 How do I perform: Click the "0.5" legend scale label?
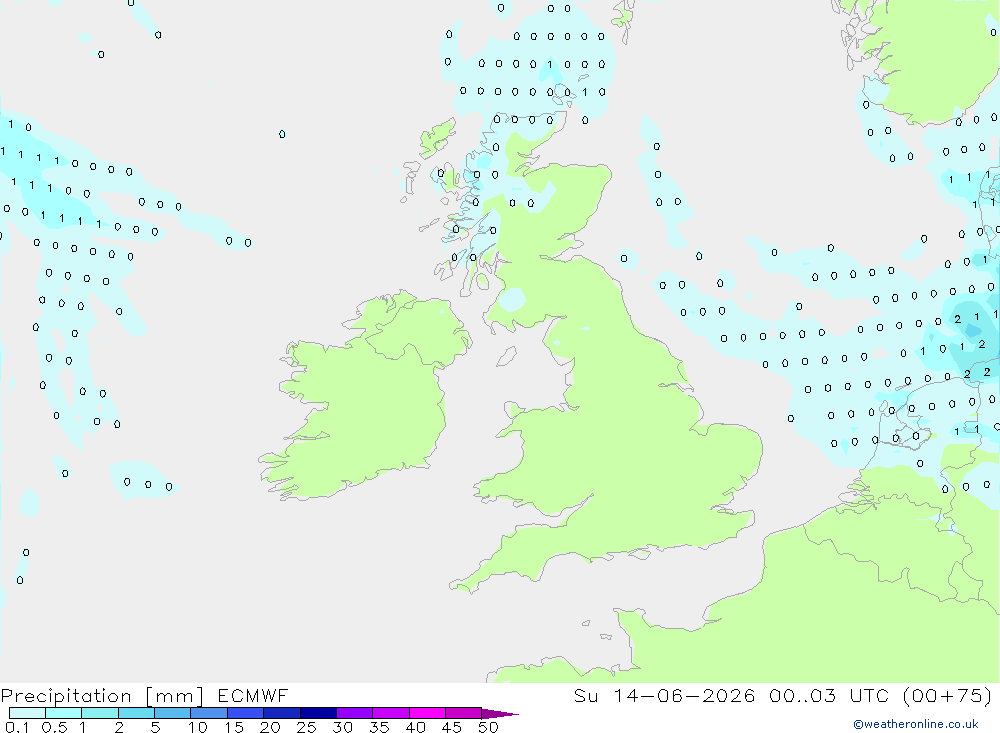(54, 727)
